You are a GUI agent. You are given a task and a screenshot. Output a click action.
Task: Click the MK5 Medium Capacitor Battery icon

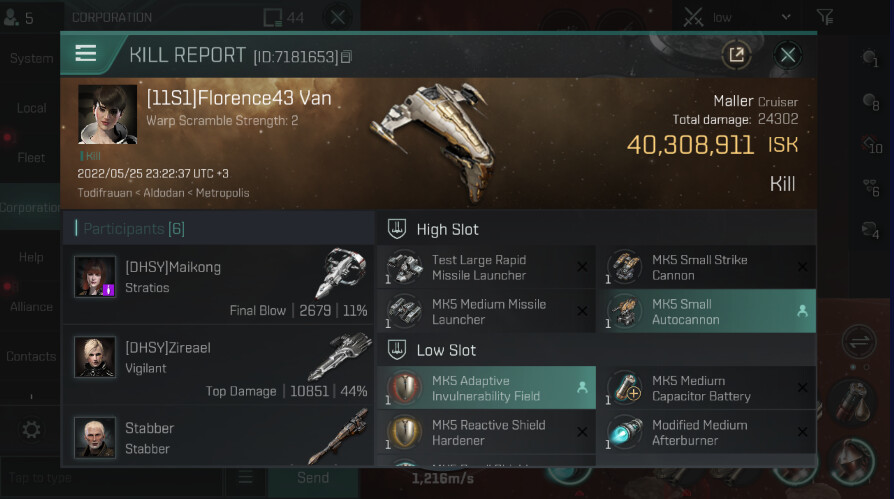(624, 388)
